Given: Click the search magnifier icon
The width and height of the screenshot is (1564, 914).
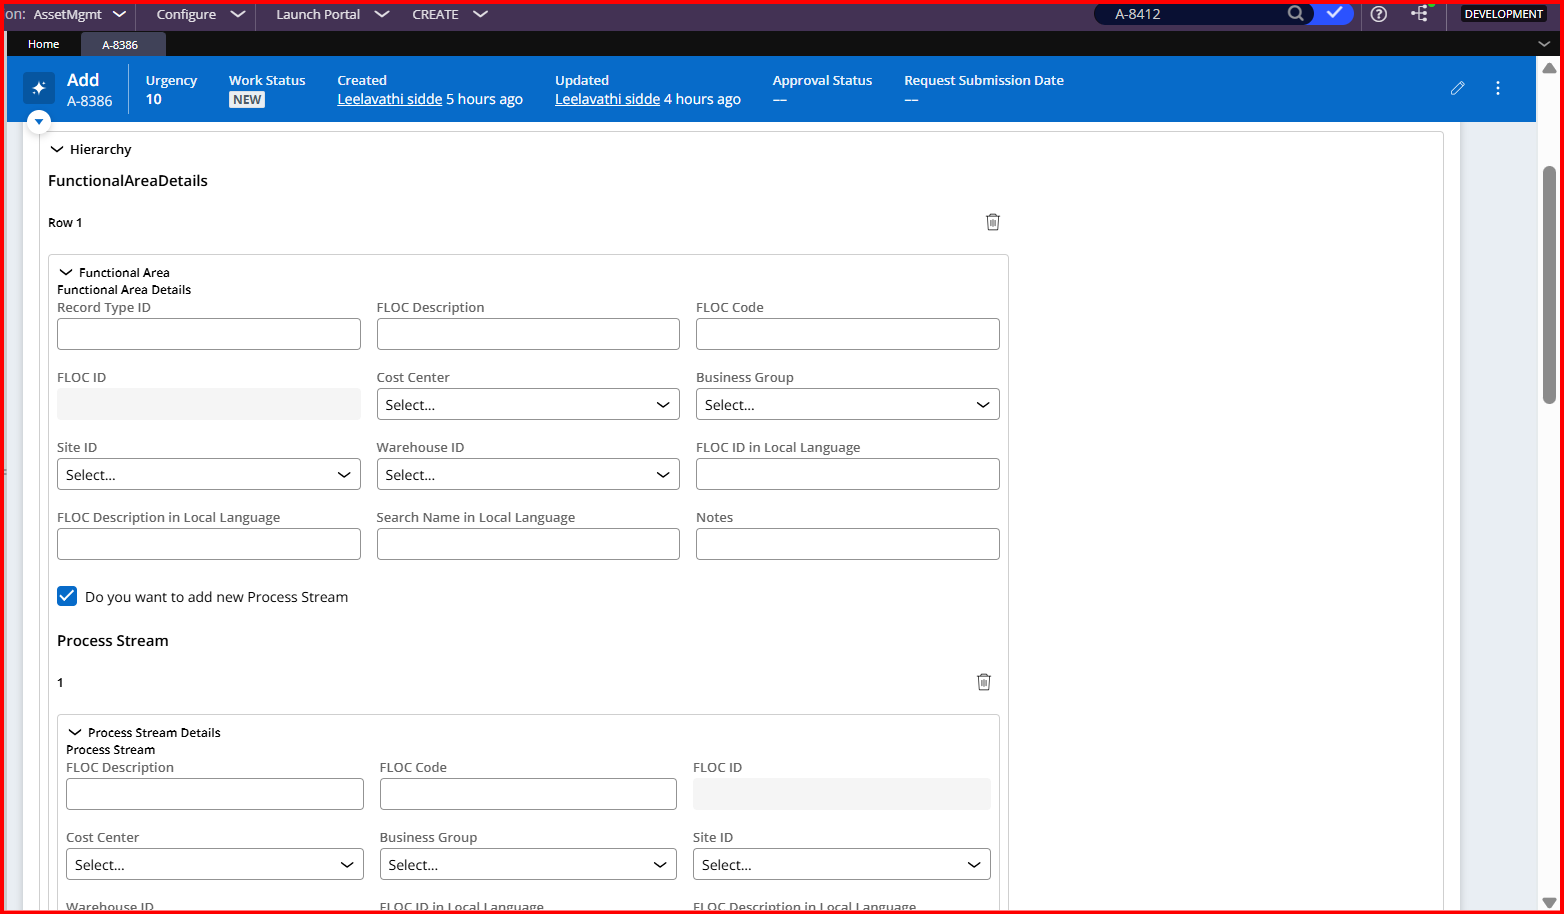Looking at the screenshot, I should (x=1296, y=14).
